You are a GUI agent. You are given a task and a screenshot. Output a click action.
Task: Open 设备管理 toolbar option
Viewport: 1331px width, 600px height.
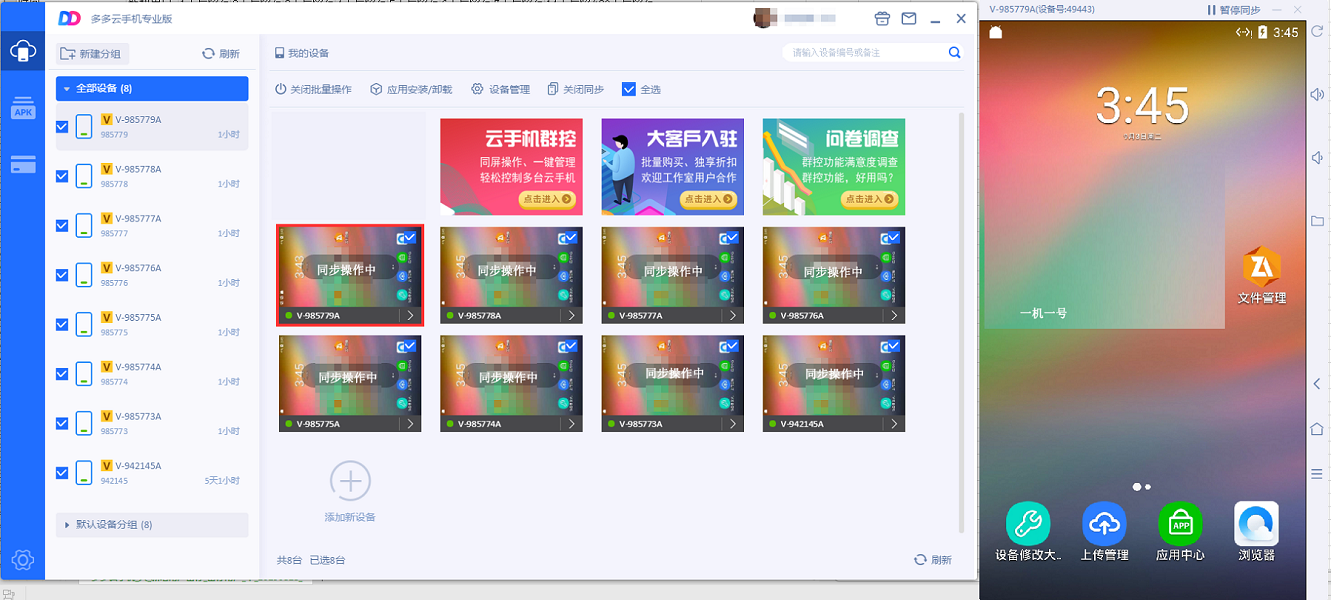(501, 89)
